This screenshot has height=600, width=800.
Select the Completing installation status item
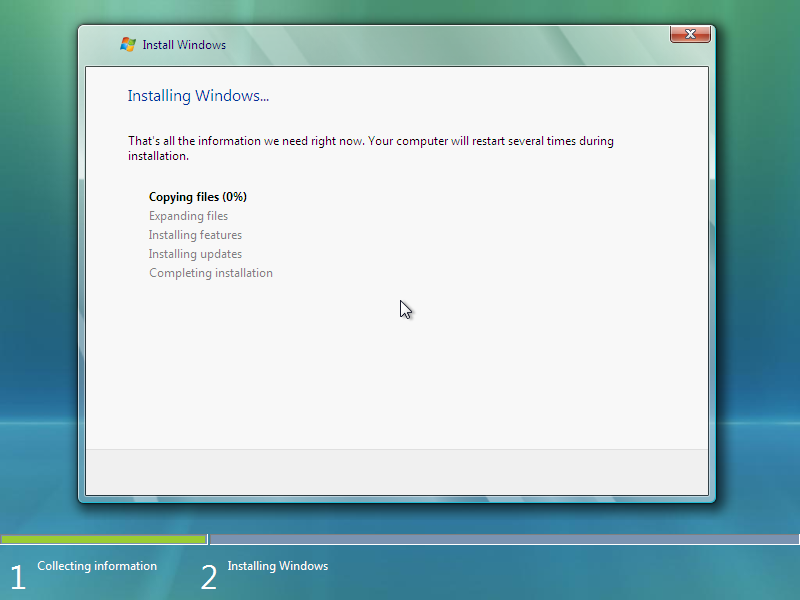tap(211, 272)
